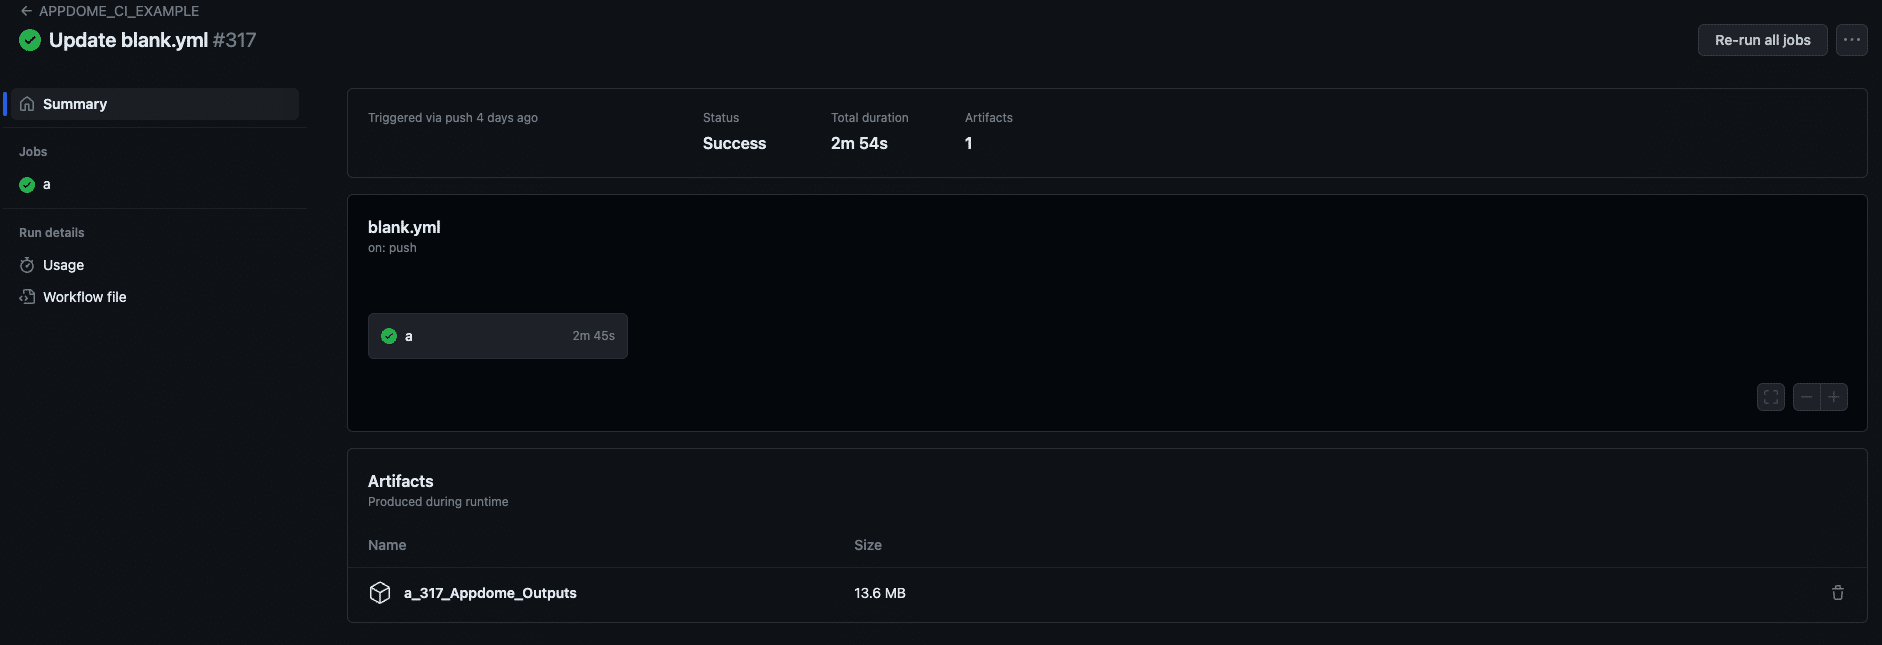Click the package icon of the artifact
The height and width of the screenshot is (645, 1882).
[x=380, y=593]
